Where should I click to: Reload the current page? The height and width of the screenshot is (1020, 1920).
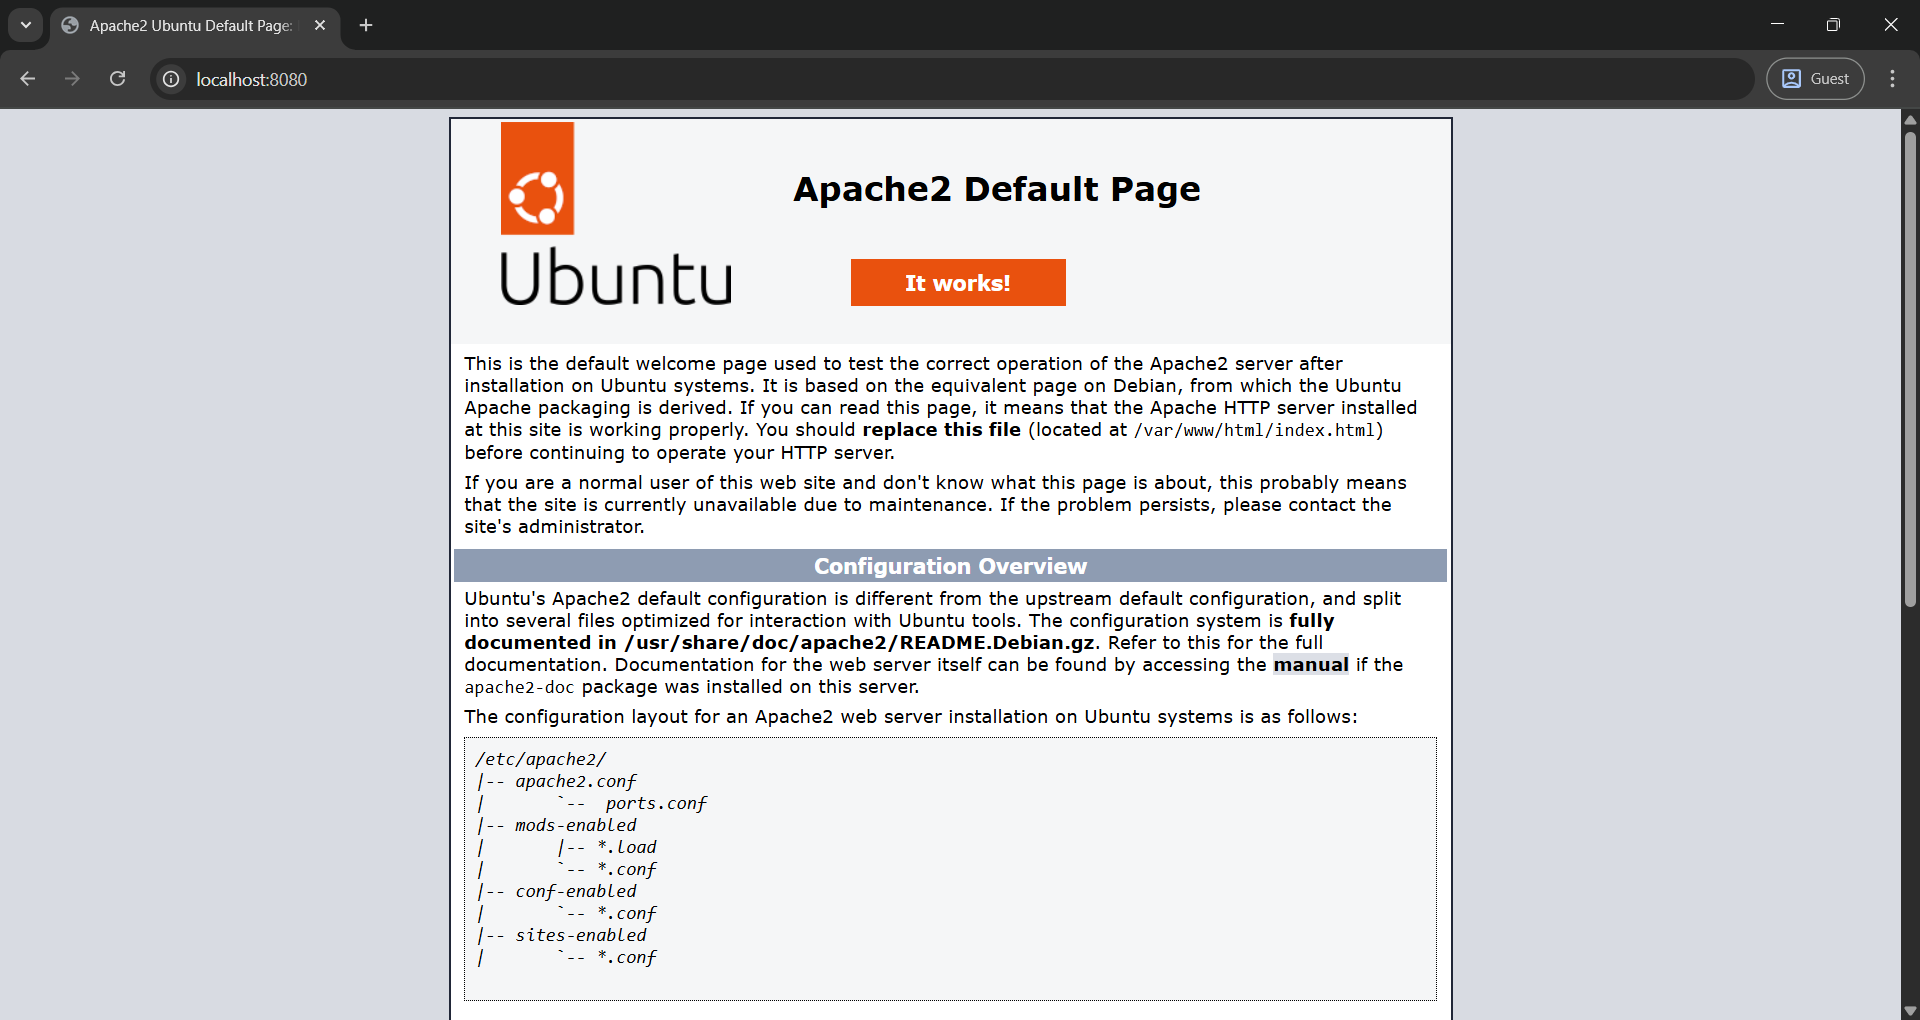click(x=117, y=79)
